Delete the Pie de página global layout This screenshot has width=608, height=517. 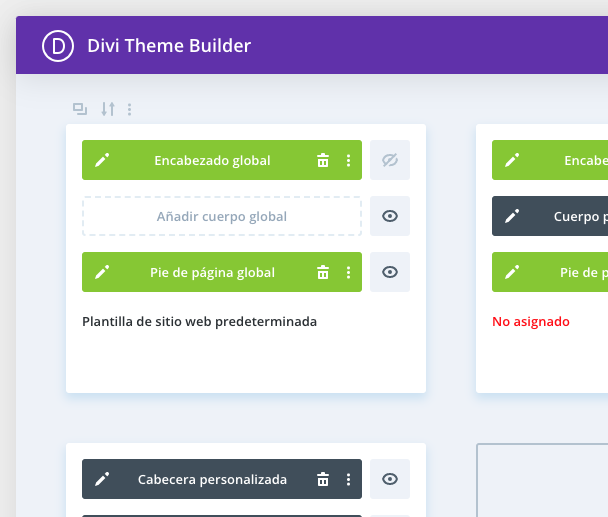(322, 272)
